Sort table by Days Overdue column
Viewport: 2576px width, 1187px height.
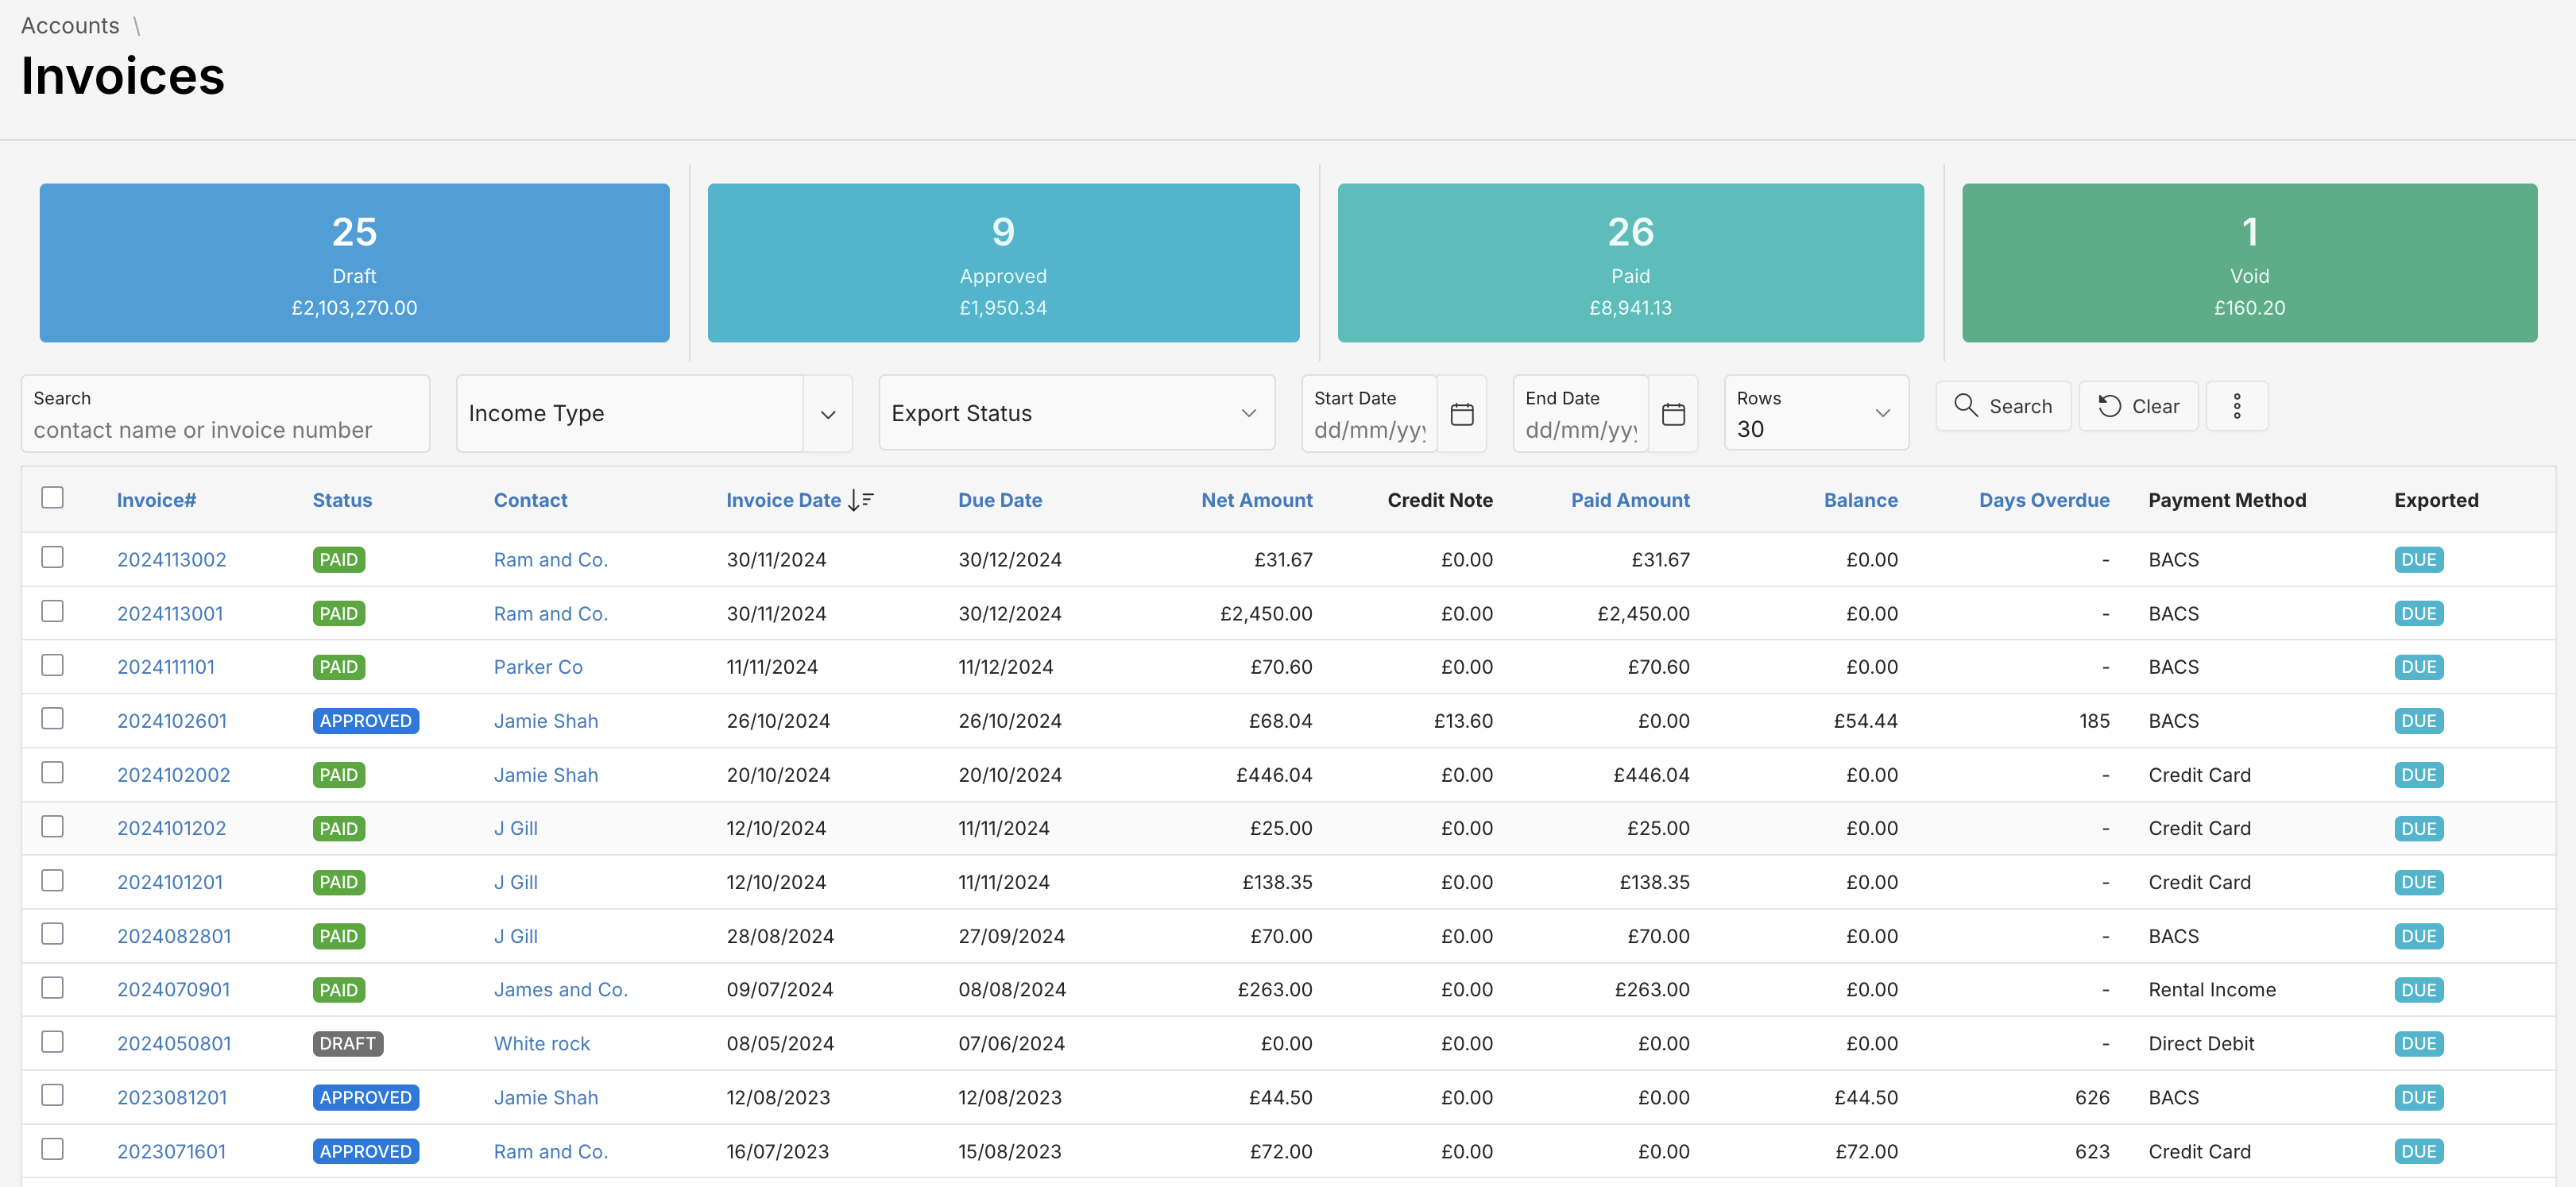pos(2044,500)
